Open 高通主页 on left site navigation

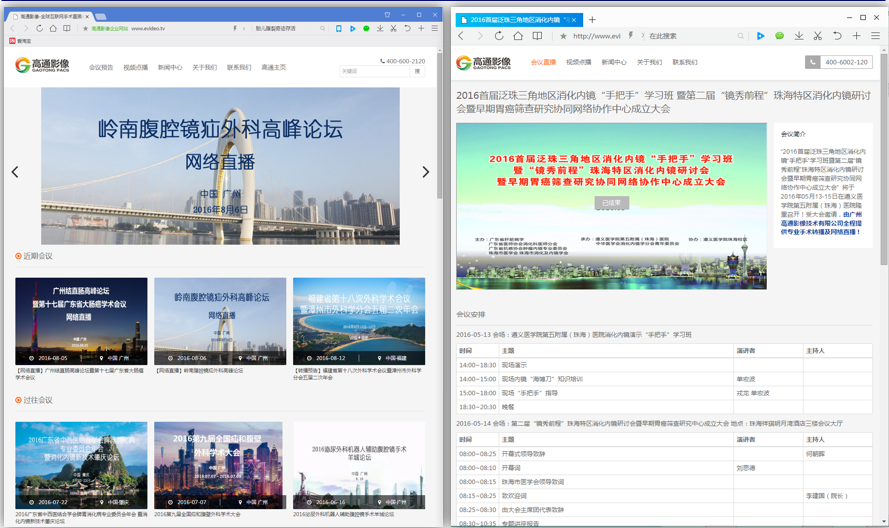274,67
